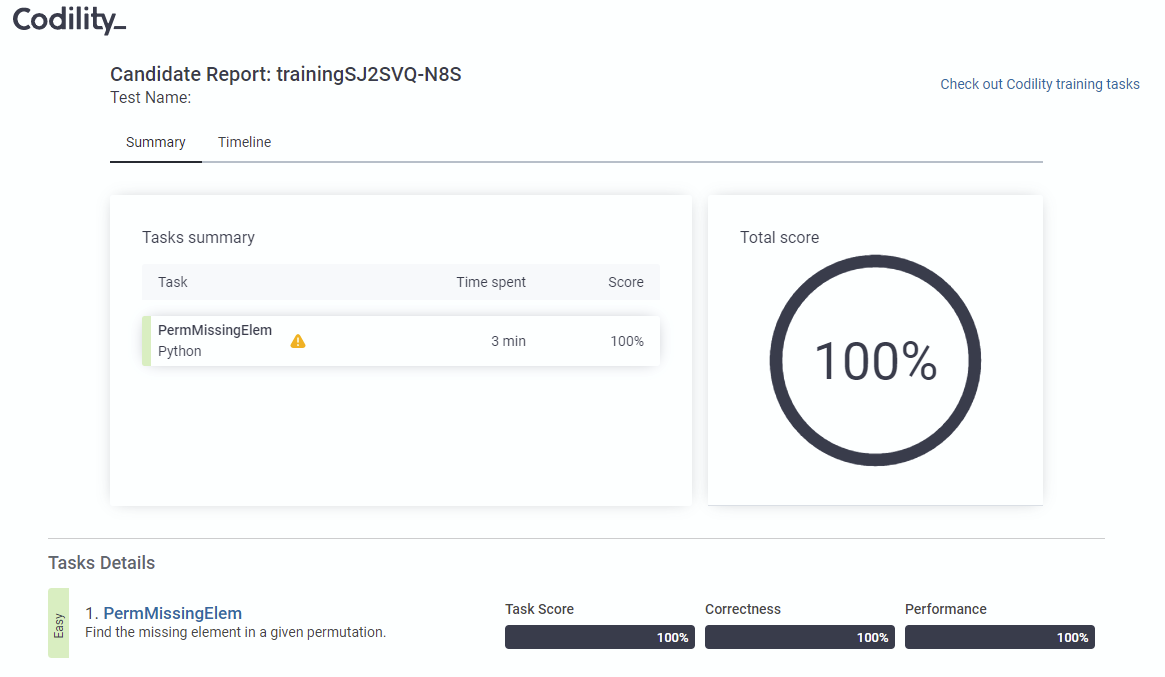The height and width of the screenshot is (677, 1165).
Task: Click the Candidate Report trainingSJ2SVQ-N8S heading
Action: (x=286, y=74)
